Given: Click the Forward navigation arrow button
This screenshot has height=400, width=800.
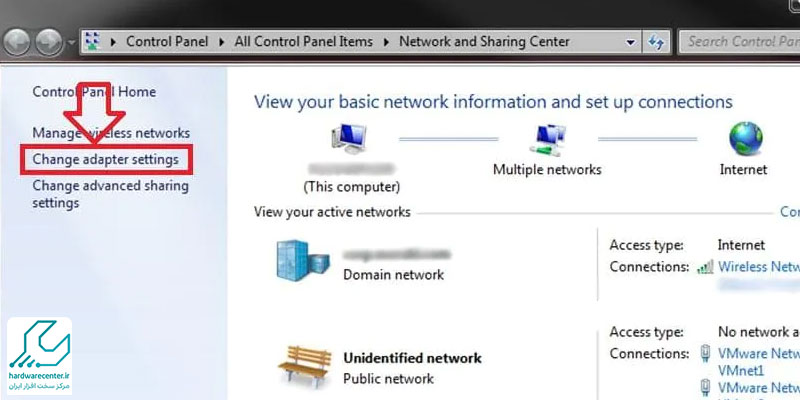Looking at the screenshot, I should tap(49, 43).
